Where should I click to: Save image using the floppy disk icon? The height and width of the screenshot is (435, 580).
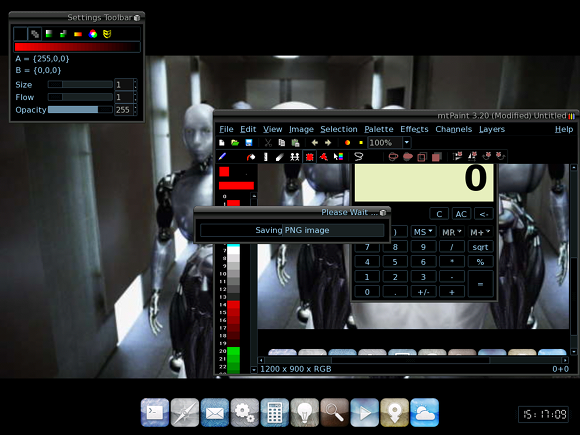pyautogui.click(x=249, y=143)
